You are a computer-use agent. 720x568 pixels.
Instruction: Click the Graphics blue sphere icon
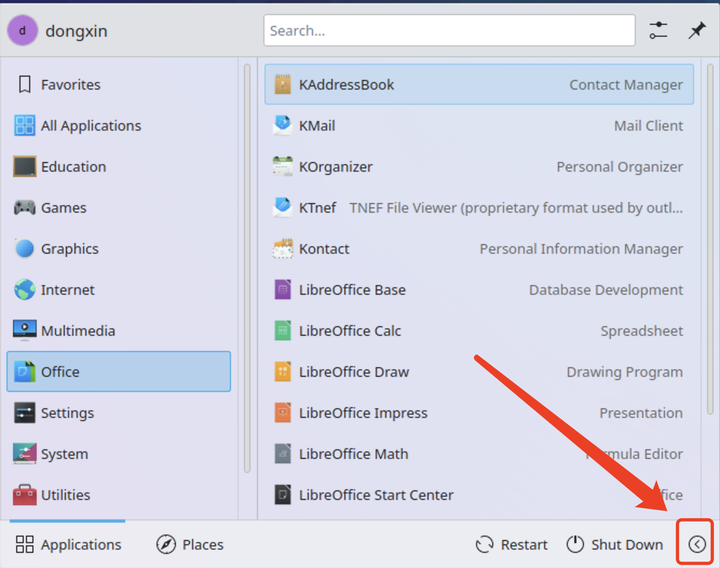pyautogui.click(x=24, y=248)
